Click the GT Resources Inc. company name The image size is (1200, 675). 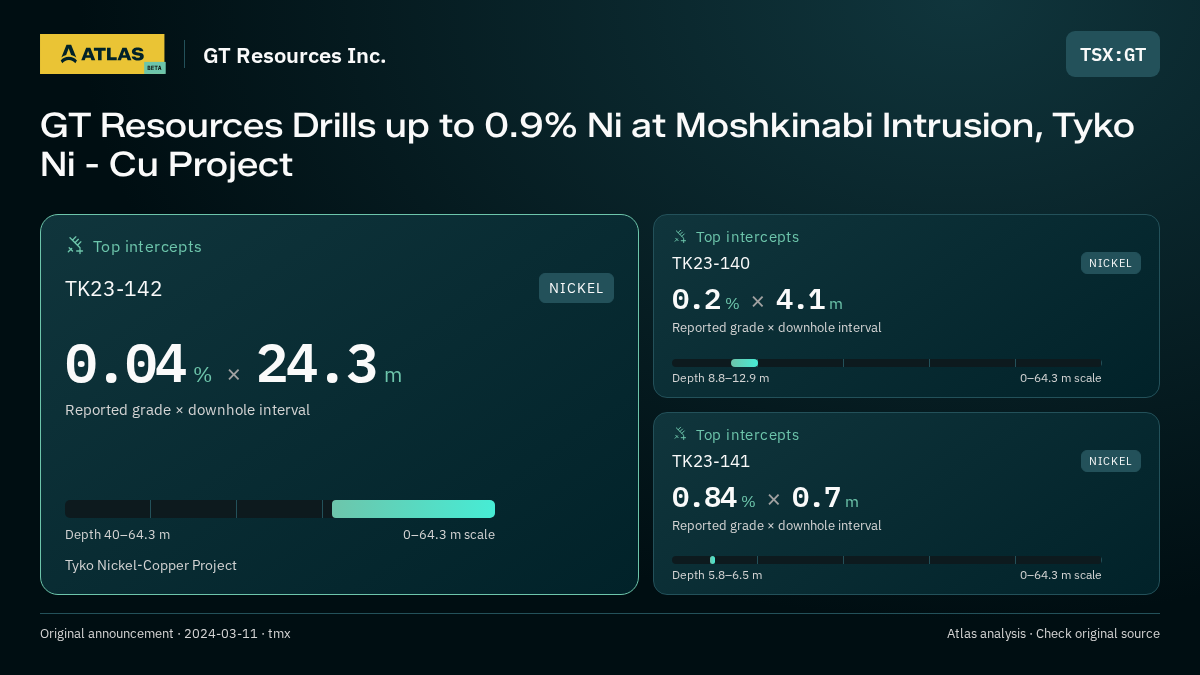(x=294, y=56)
